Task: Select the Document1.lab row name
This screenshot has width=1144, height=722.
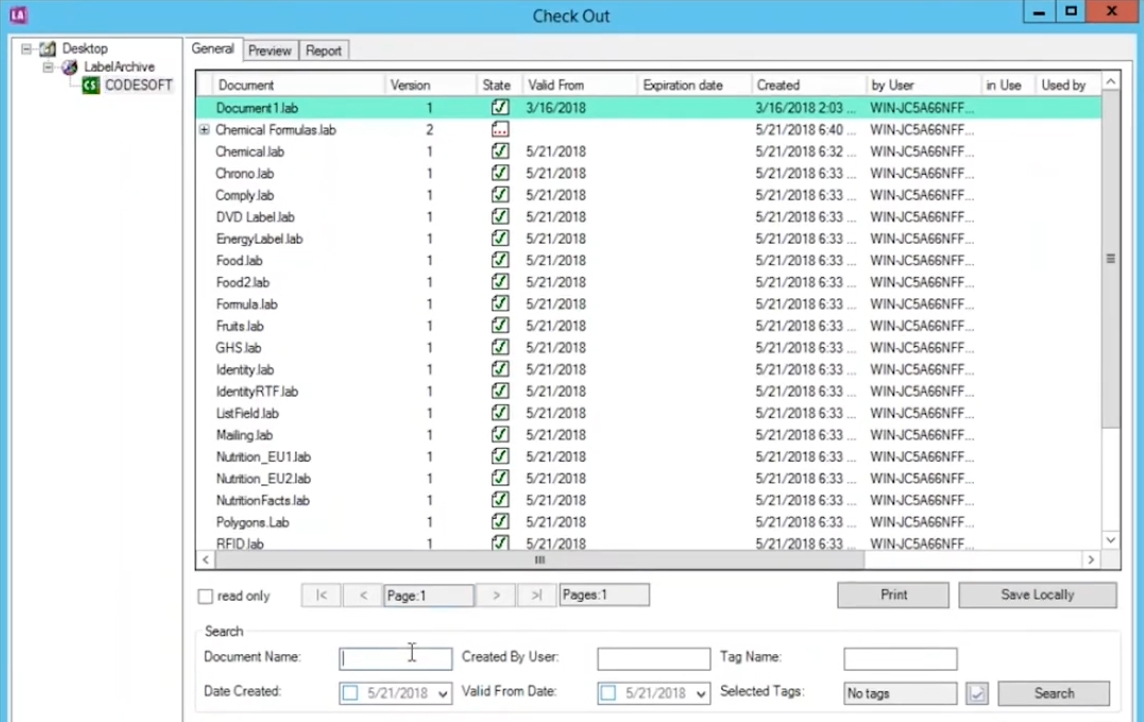Action: (257, 108)
